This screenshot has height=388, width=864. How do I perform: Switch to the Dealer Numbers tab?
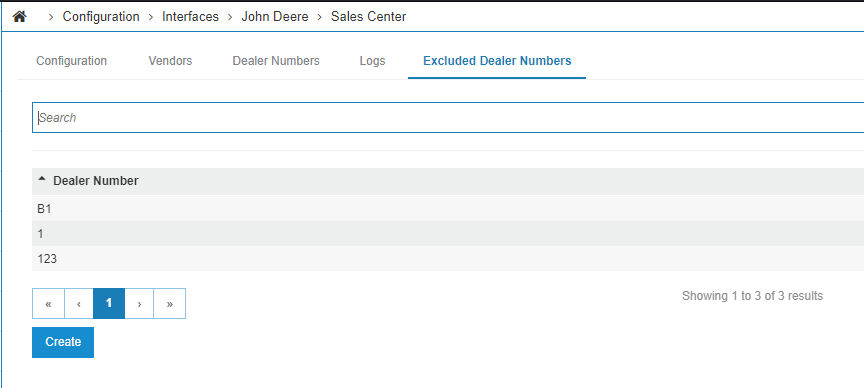coord(276,61)
